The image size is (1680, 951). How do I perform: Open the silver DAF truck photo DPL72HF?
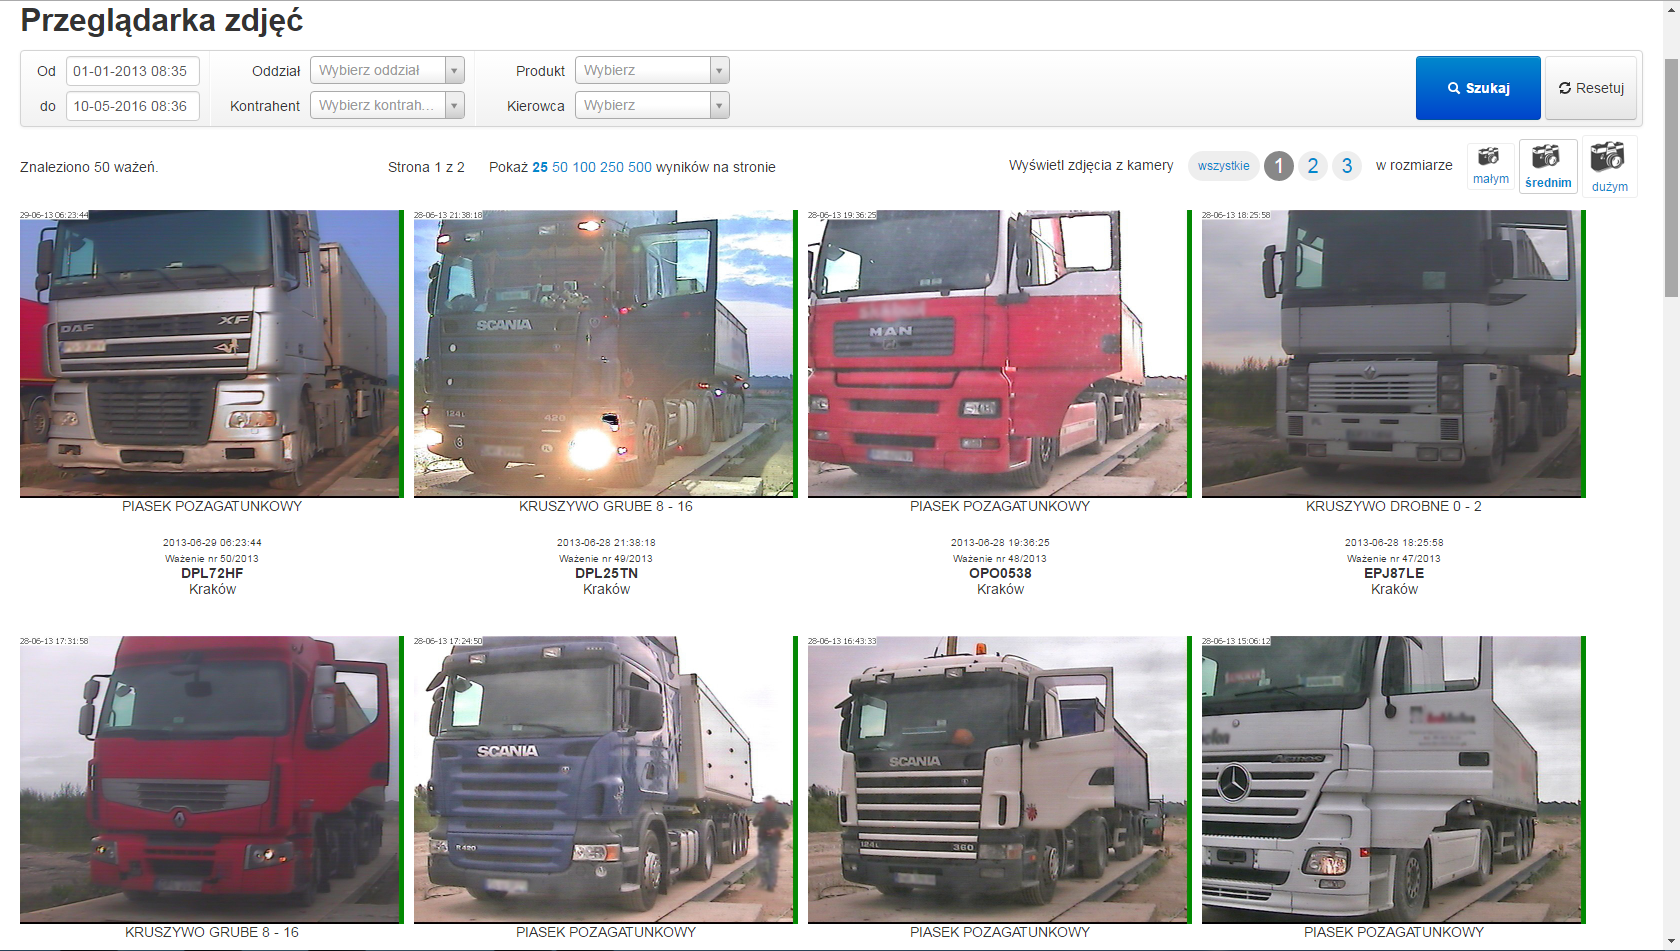[210, 353]
